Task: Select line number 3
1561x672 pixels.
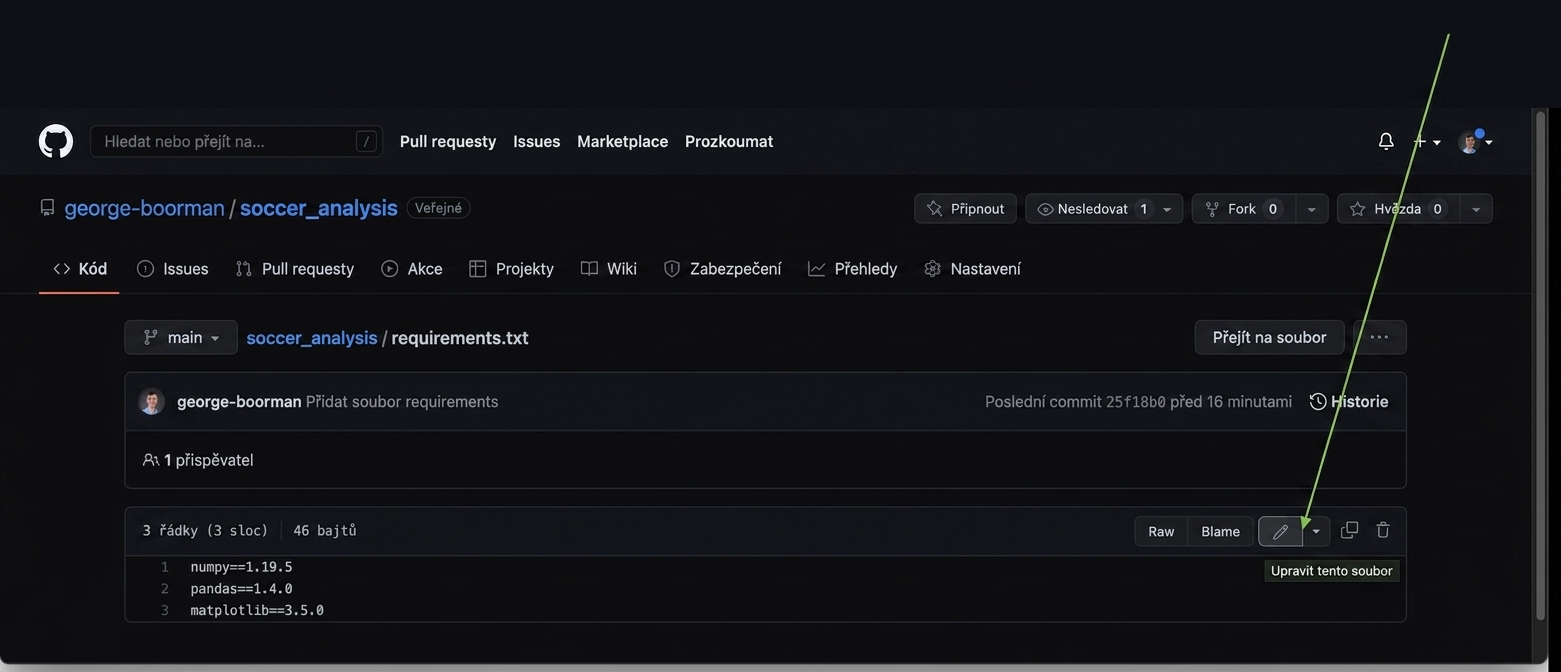Action: (165, 610)
